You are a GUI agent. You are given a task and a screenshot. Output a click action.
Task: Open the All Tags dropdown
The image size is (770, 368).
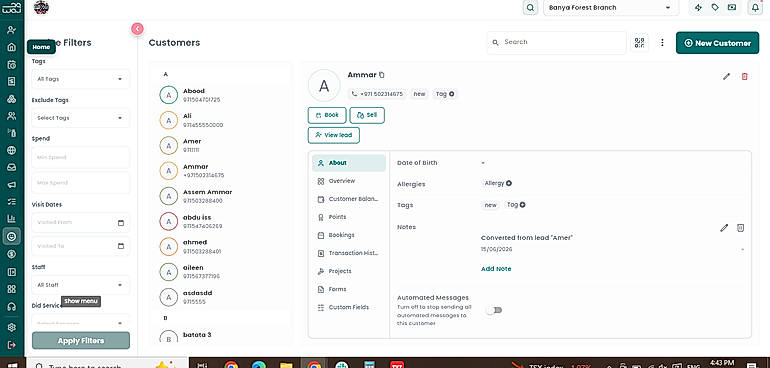[x=81, y=79]
